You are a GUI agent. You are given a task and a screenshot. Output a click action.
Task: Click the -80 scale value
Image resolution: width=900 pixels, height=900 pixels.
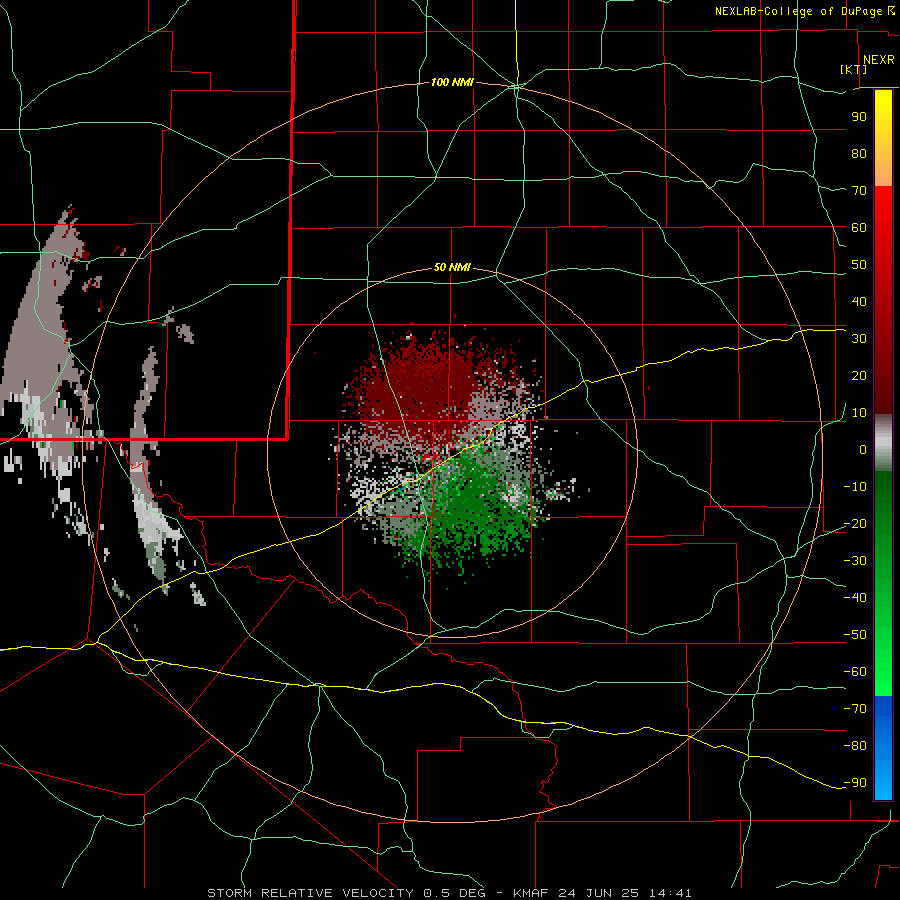pos(855,746)
